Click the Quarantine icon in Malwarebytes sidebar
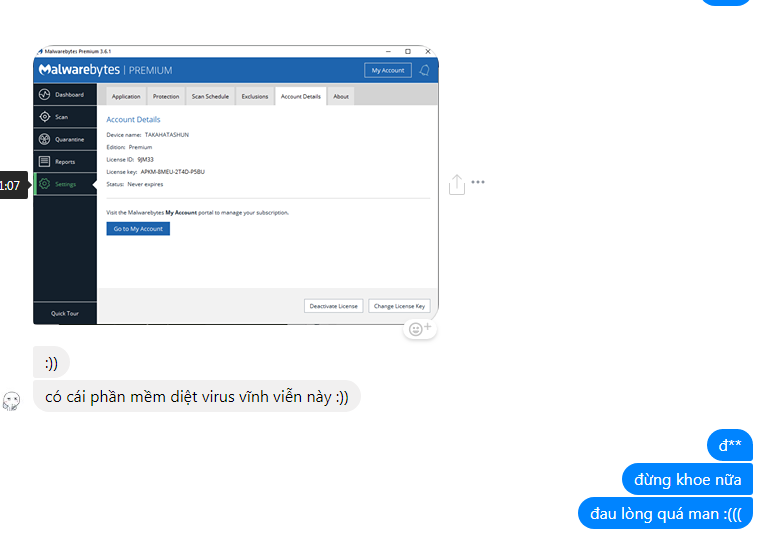This screenshot has height=548, width=761. point(45,139)
